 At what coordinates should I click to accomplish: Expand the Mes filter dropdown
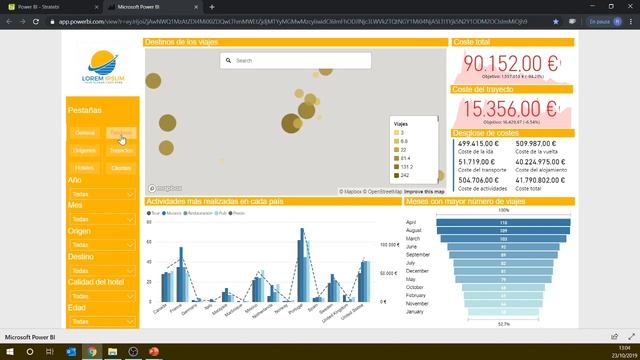[102, 220]
